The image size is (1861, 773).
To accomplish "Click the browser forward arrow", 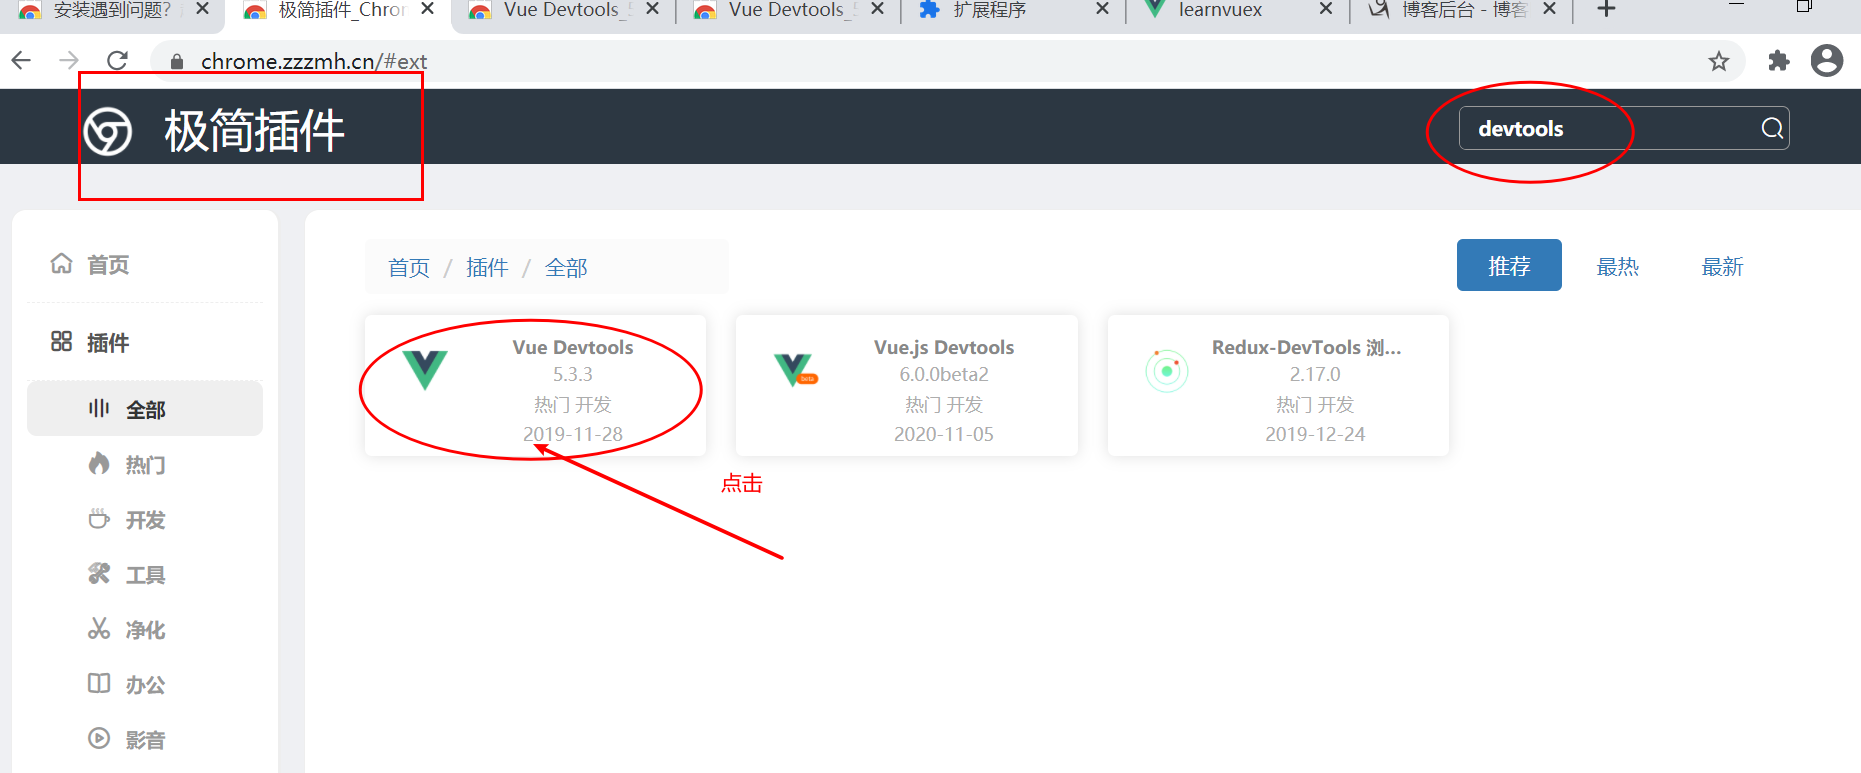I will tap(69, 61).
